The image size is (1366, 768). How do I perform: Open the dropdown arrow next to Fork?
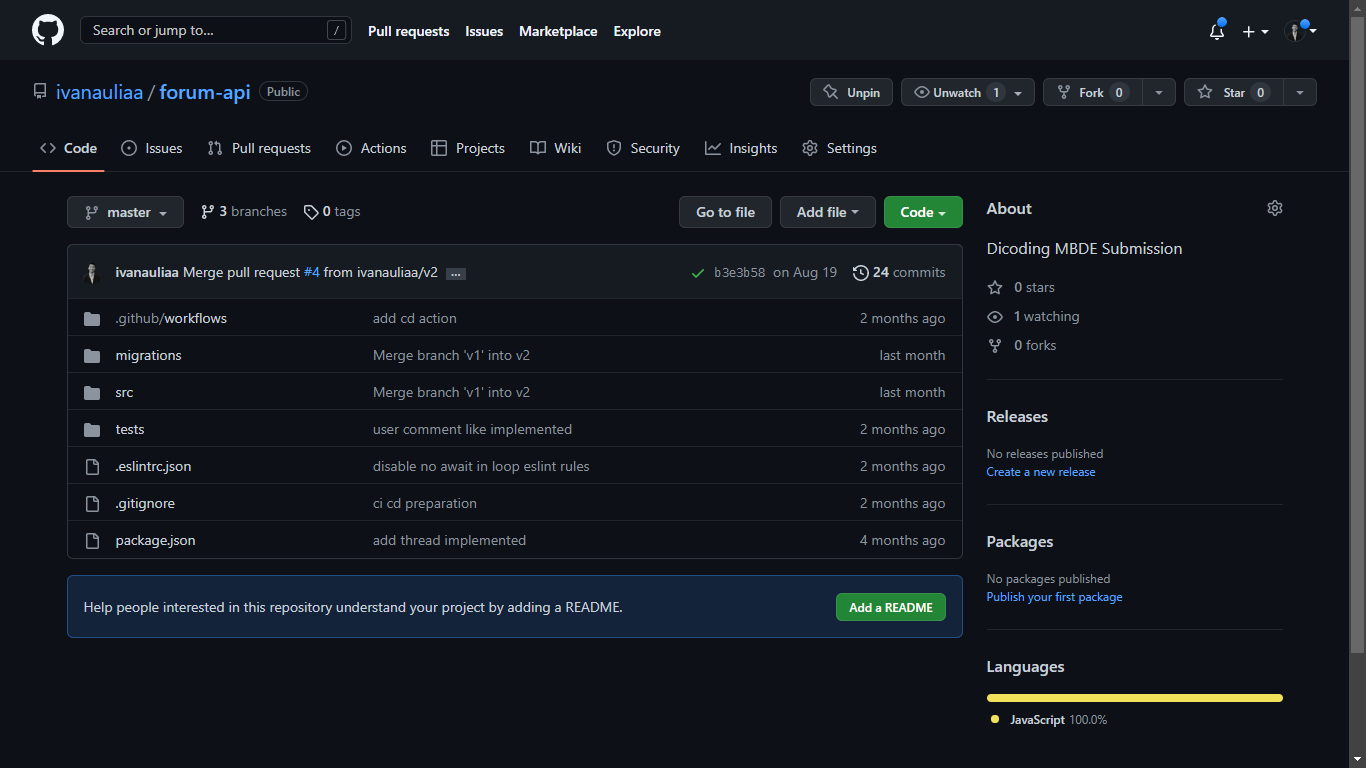(1159, 92)
